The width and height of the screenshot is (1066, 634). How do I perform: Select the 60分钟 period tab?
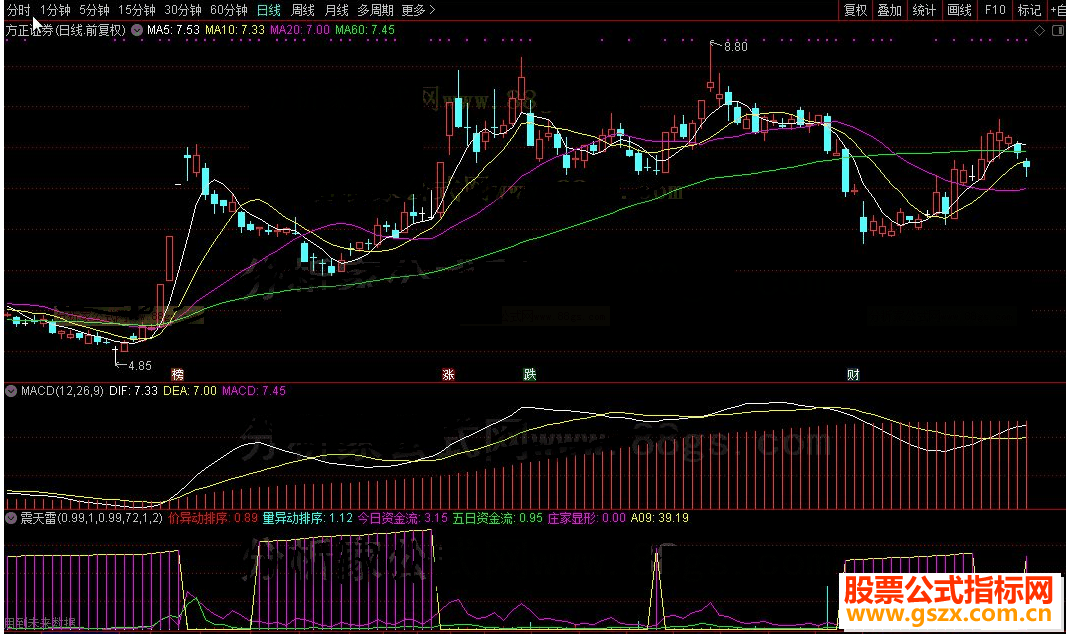point(228,10)
